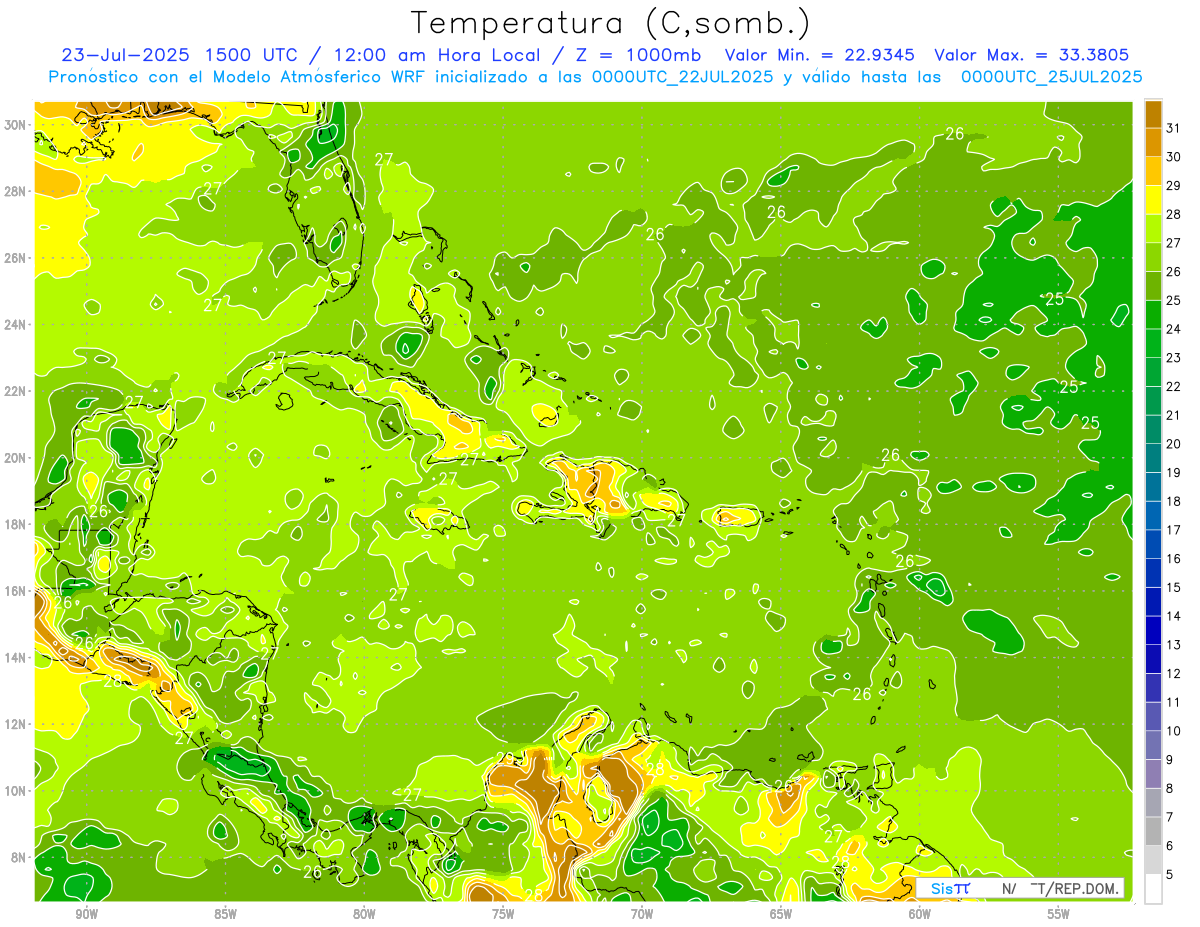
Task: Click the 24N latitude axis label
Action: (15, 325)
